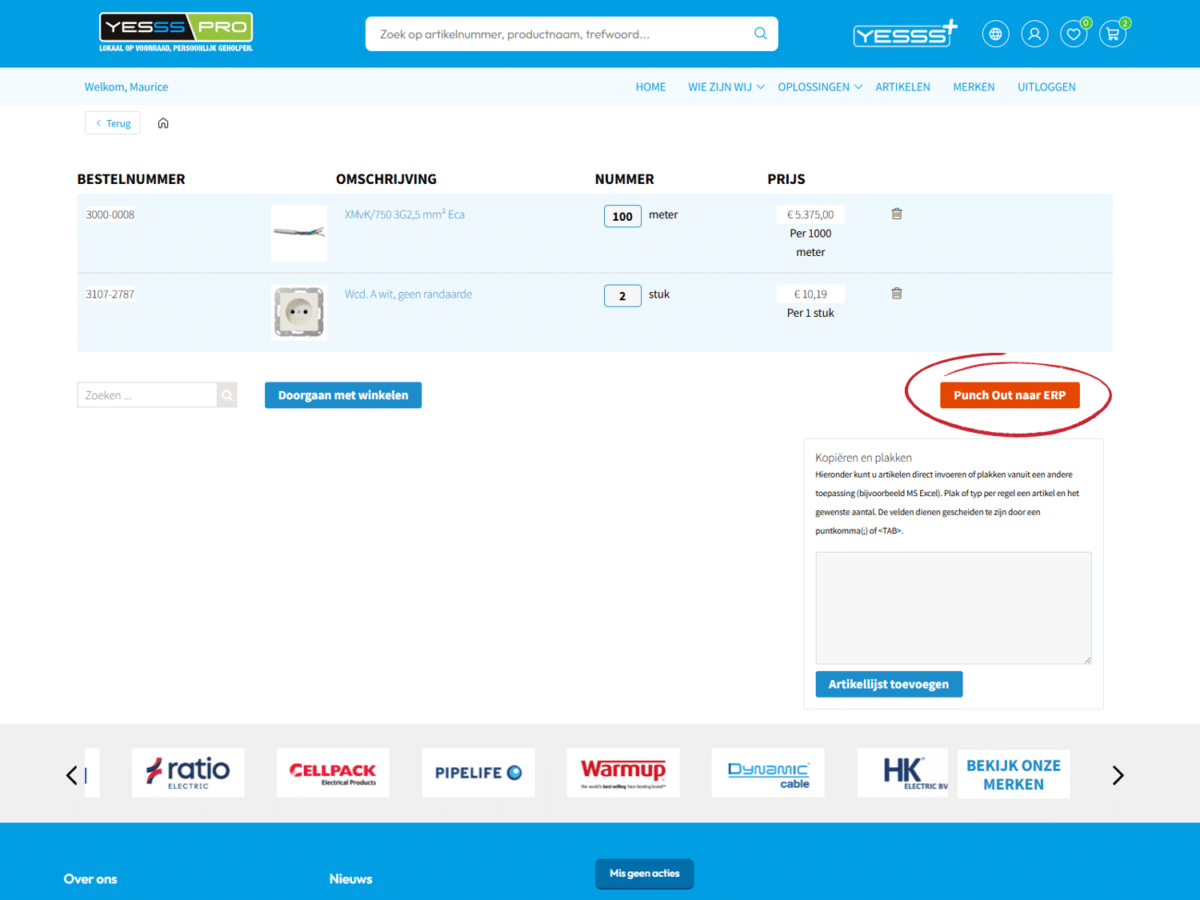The width and height of the screenshot is (1200, 900).
Task: Click UITLOGGEN to log out
Action: (1047, 87)
